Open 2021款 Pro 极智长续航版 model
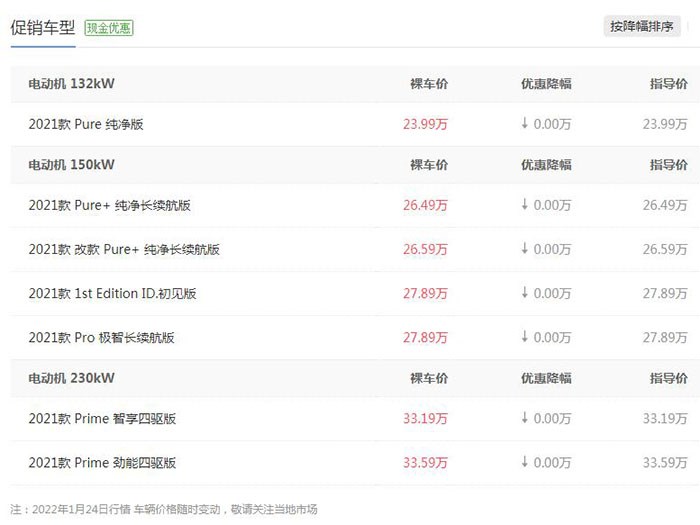The height and width of the screenshot is (525, 700). tap(101, 338)
